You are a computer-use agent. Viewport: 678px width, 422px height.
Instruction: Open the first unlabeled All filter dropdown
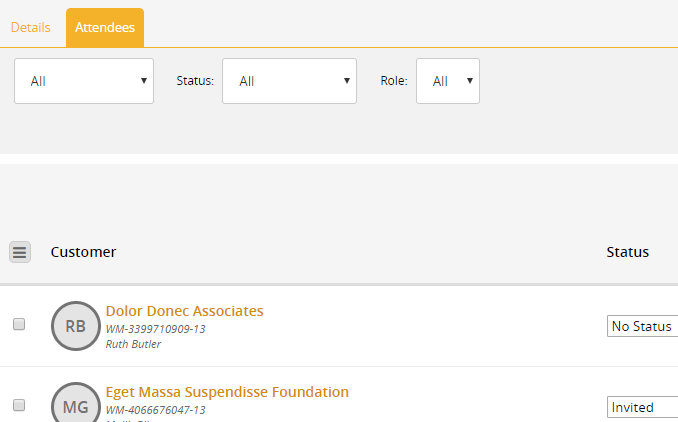point(84,81)
